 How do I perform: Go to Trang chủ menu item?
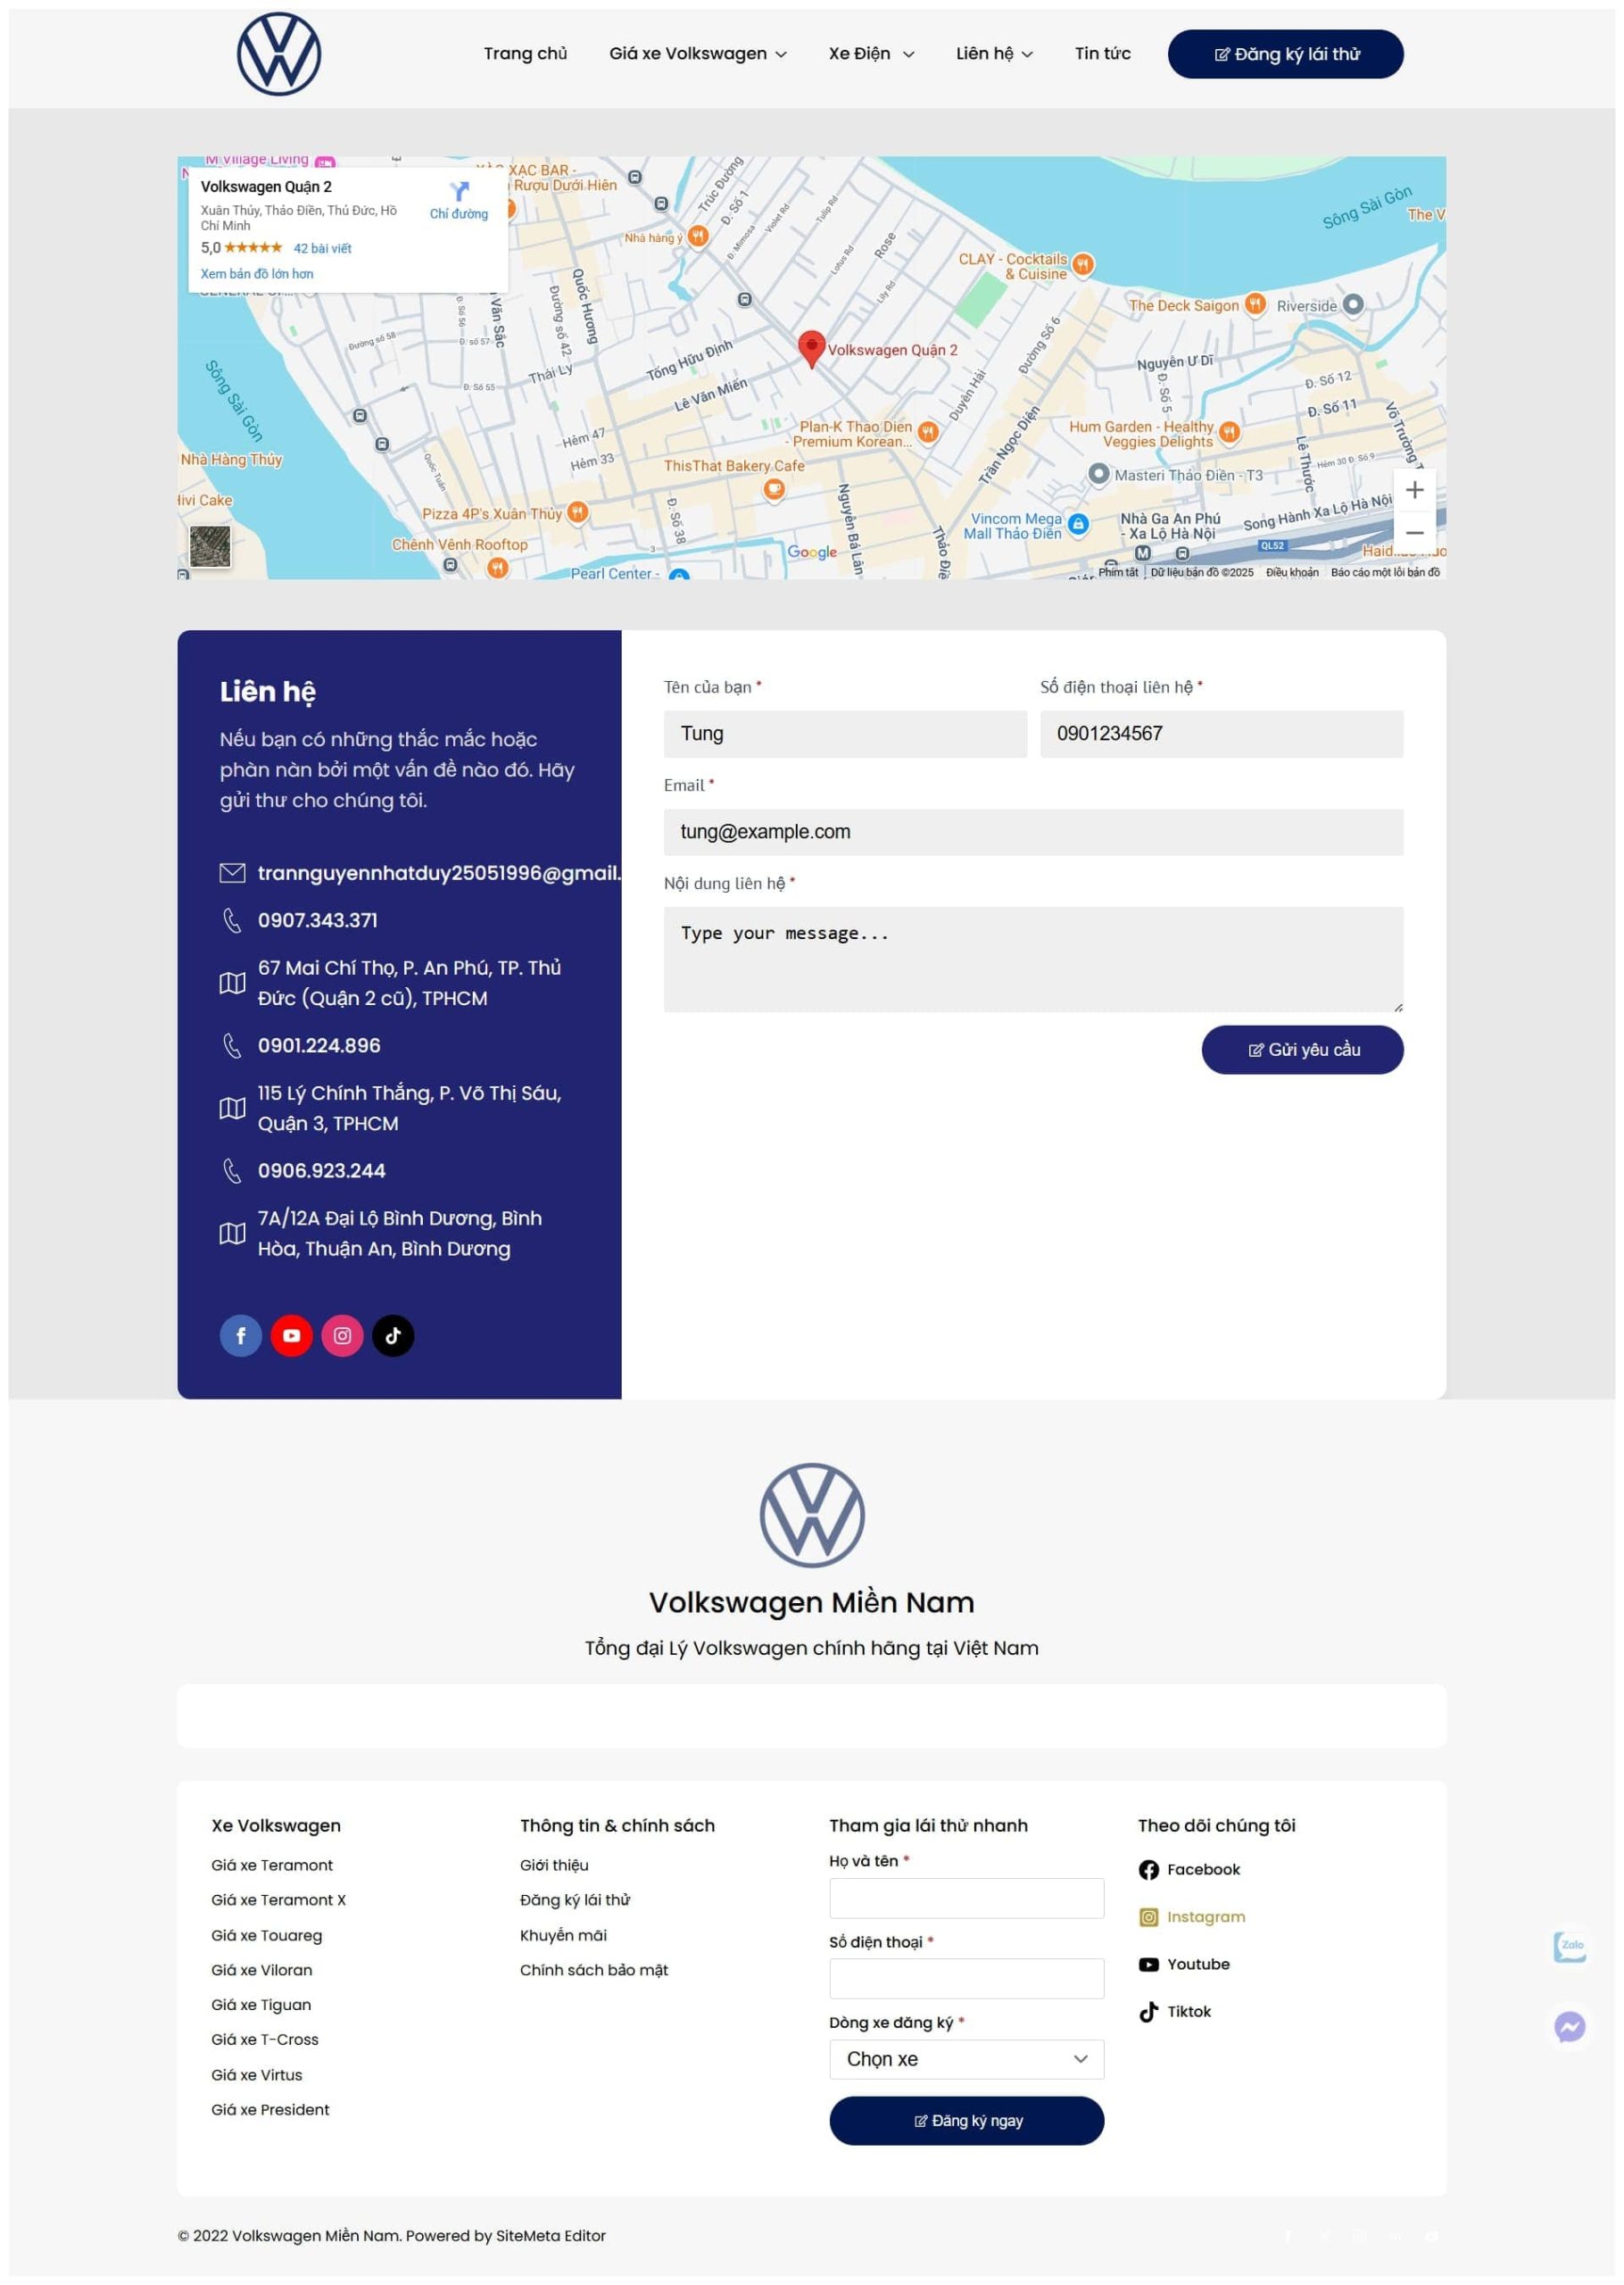[x=525, y=54]
